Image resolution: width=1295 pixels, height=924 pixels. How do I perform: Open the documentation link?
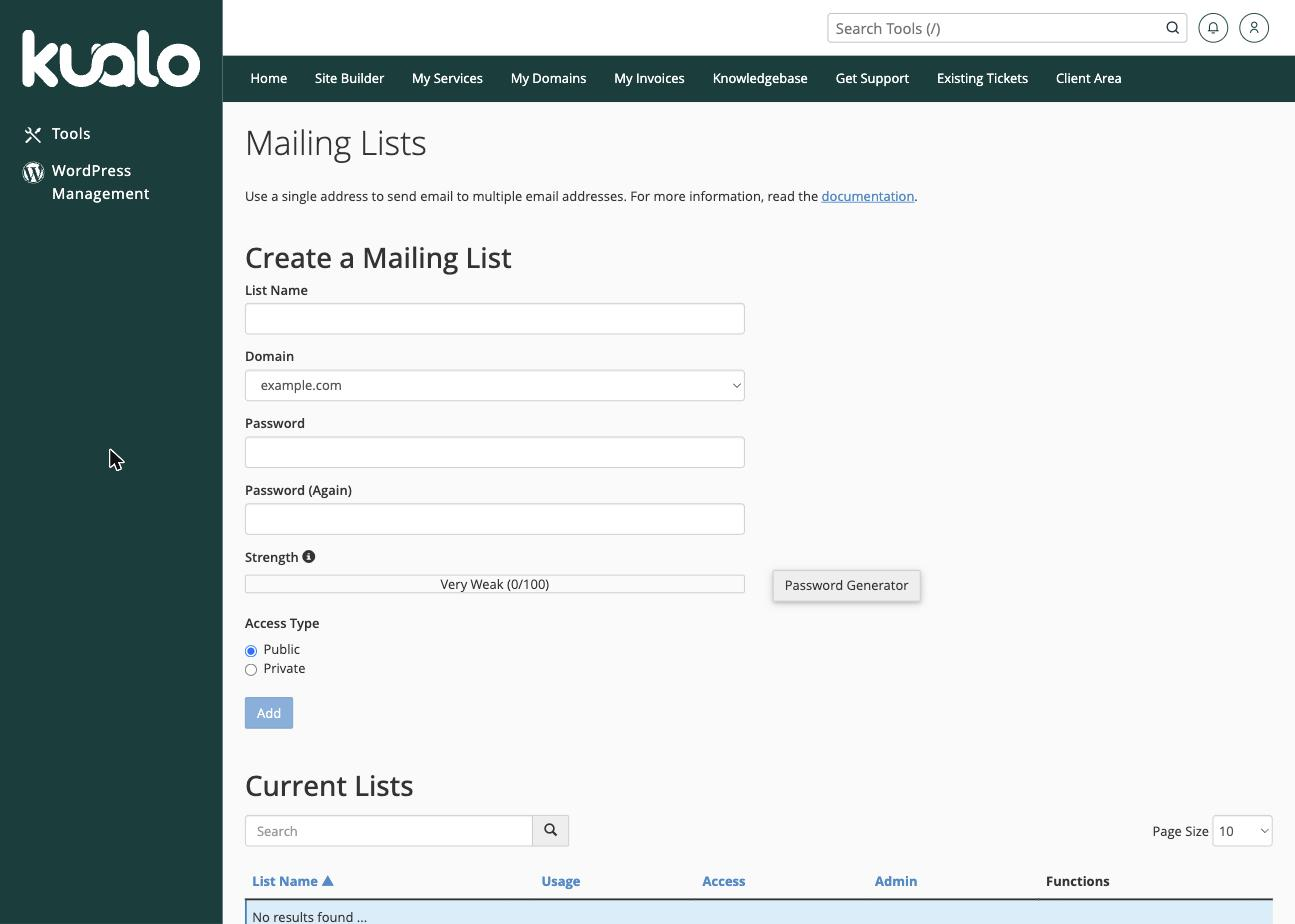pyautogui.click(x=867, y=196)
